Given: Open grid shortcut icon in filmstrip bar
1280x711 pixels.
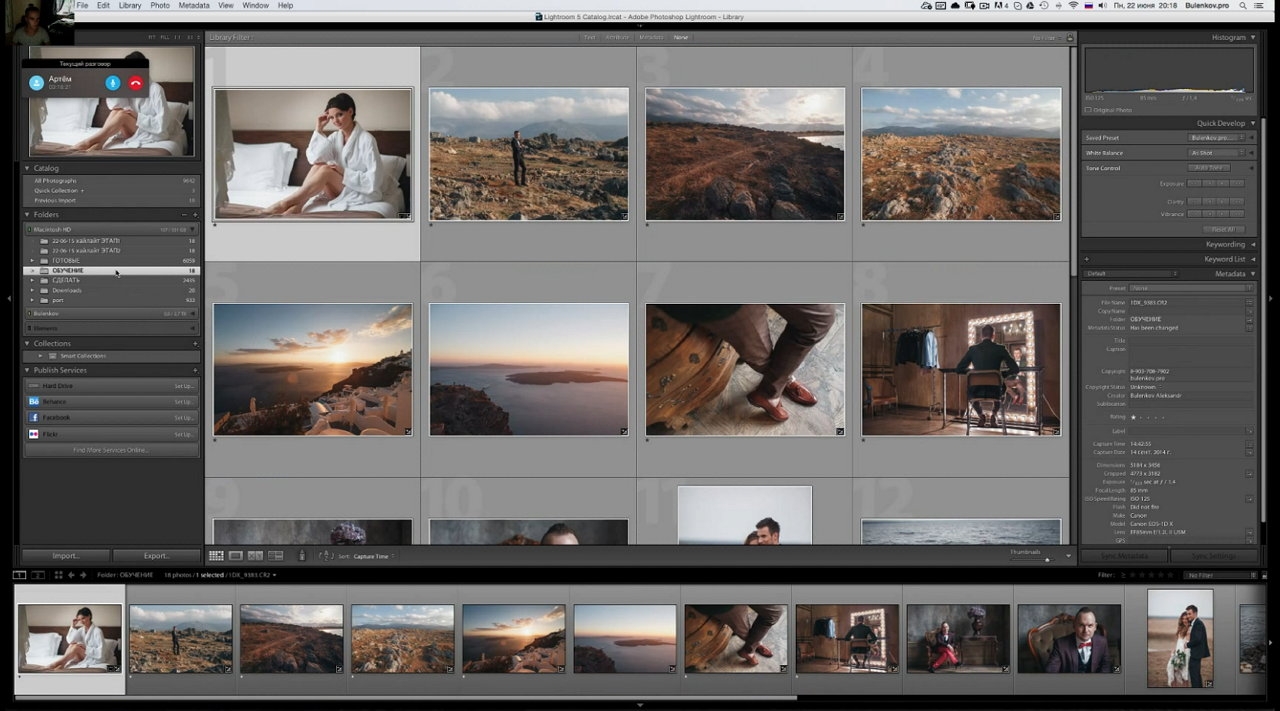Looking at the screenshot, I should [x=58, y=575].
